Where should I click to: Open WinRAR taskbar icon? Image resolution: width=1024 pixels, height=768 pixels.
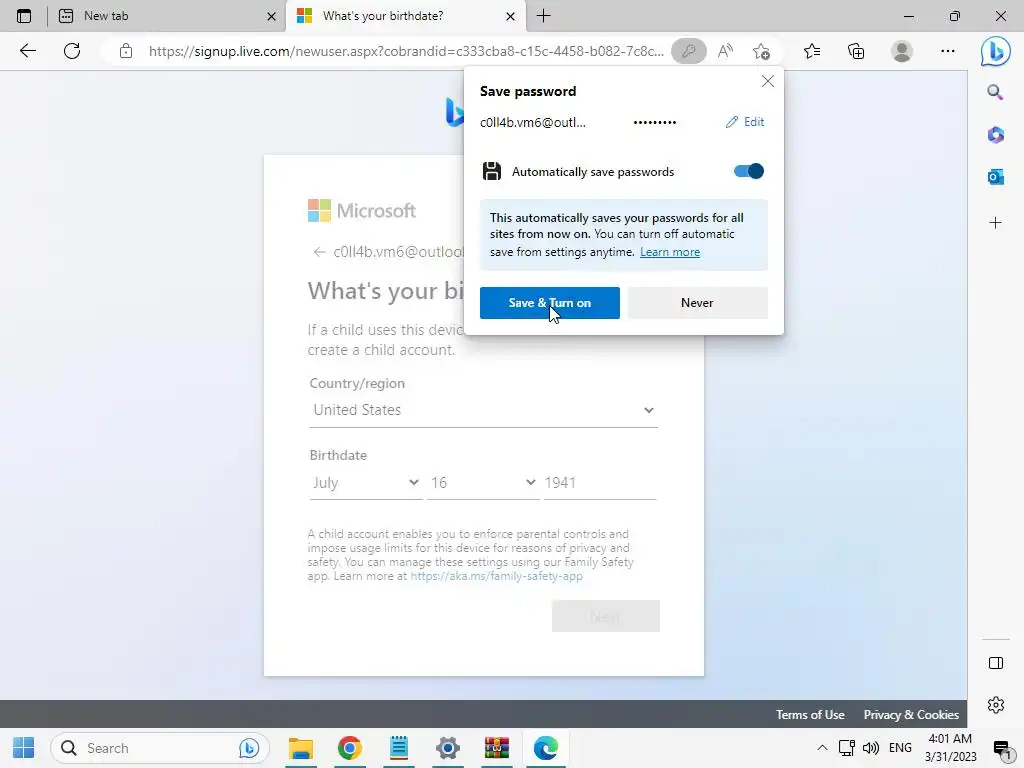[497, 748]
